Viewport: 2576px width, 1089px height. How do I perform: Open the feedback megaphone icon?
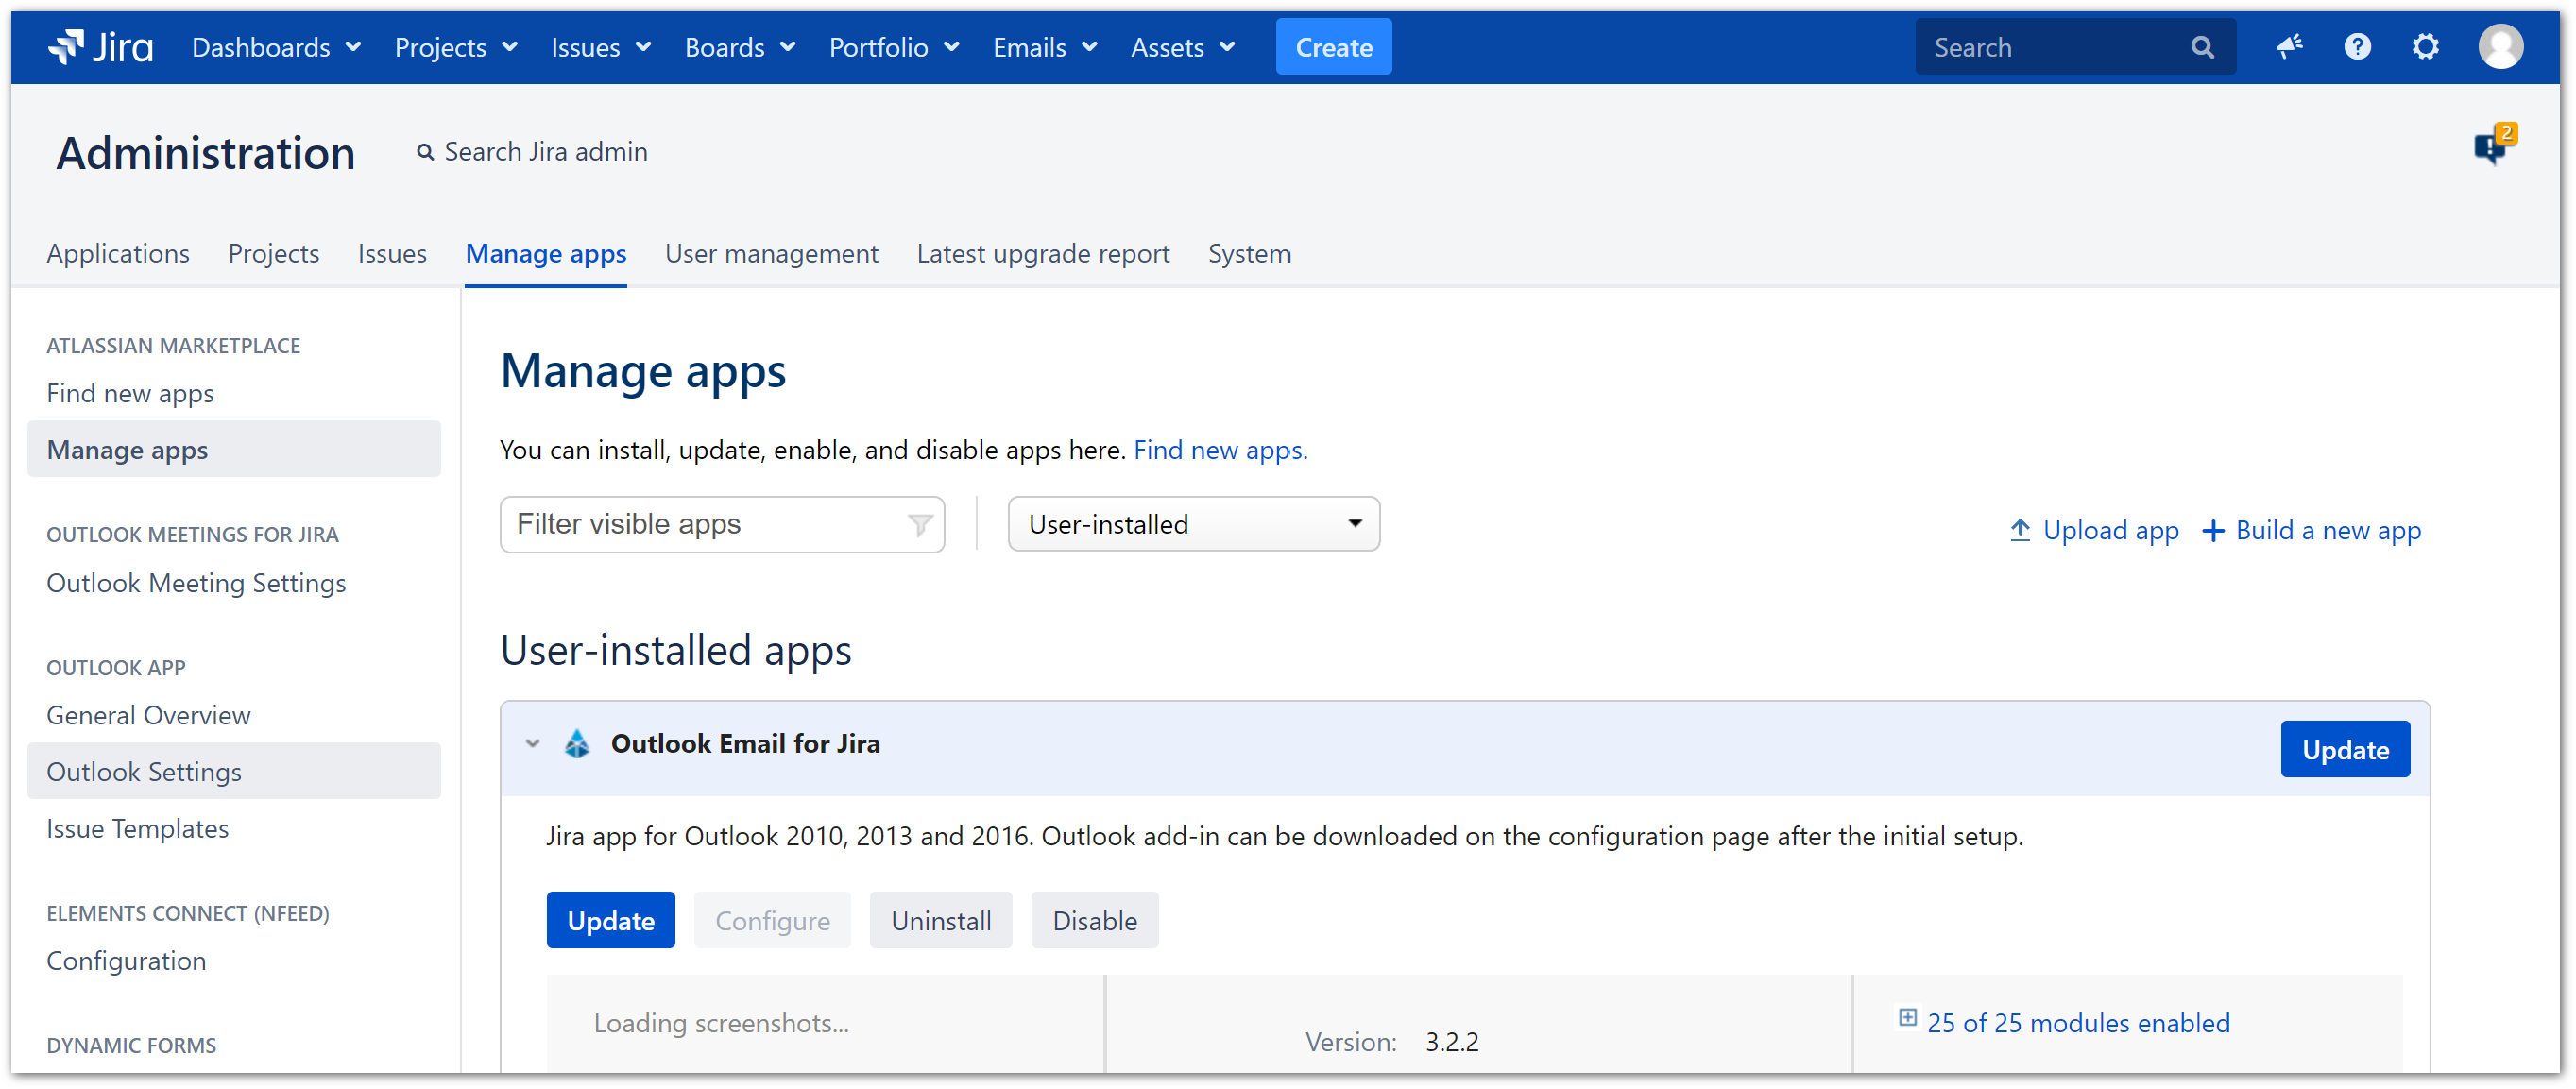tap(2288, 47)
